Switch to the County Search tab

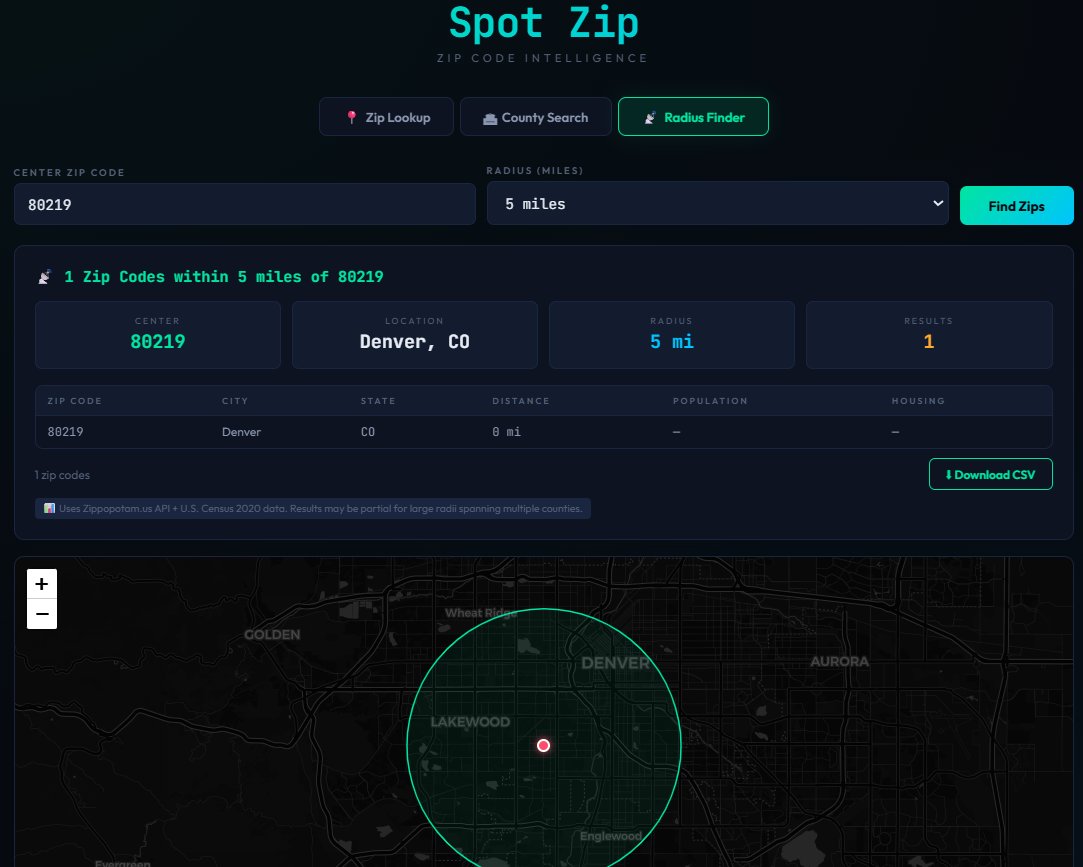[536, 117]
